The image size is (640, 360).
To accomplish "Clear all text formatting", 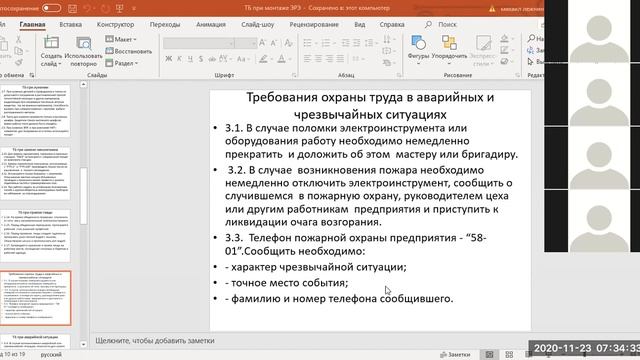I will pyautogui.click(x=288, y=43).
